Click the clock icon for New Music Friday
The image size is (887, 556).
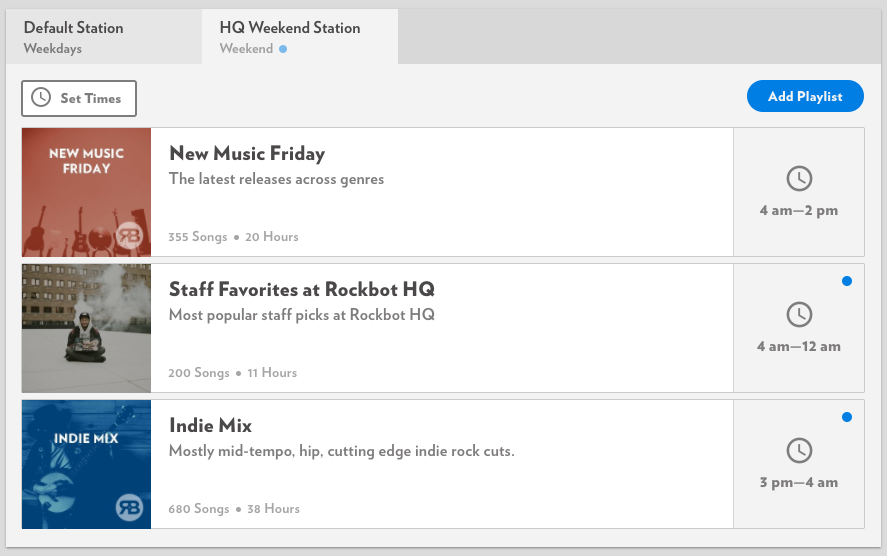(799, 178)
